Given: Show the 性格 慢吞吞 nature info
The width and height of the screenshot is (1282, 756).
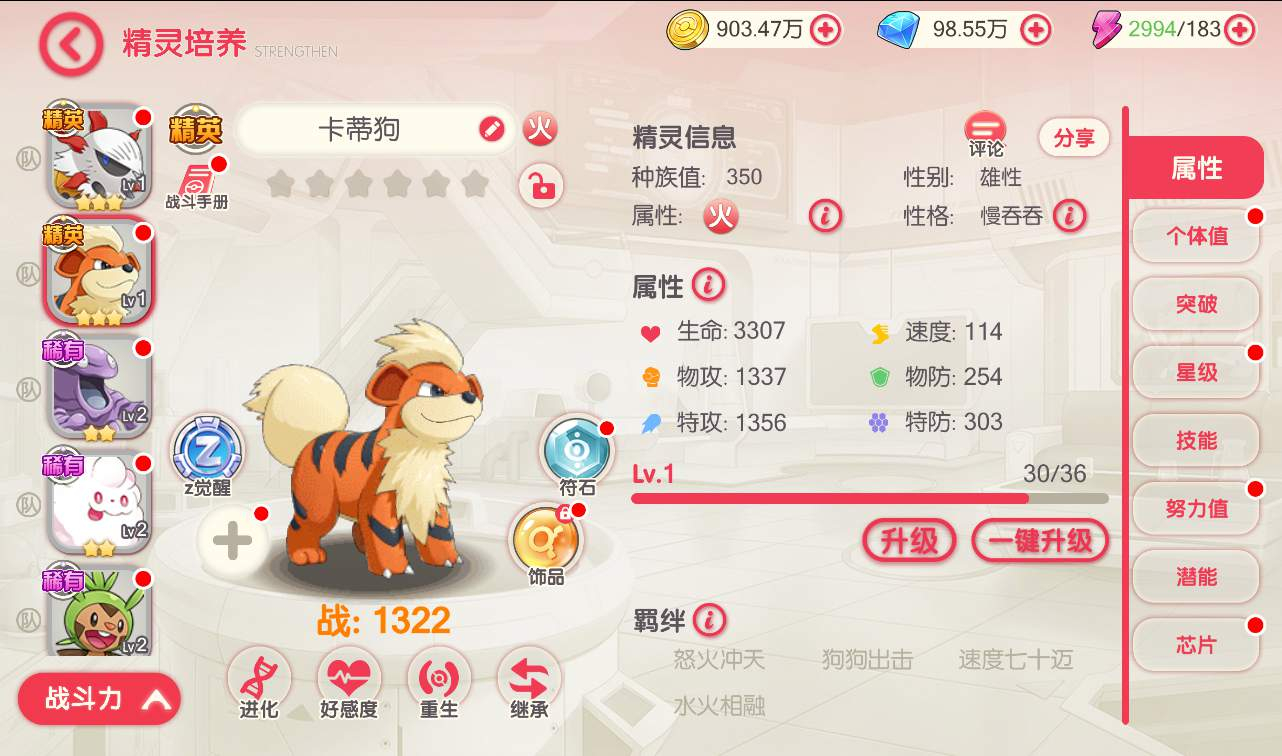Looking at the screenshot, I should click(x=1070, y=214).
